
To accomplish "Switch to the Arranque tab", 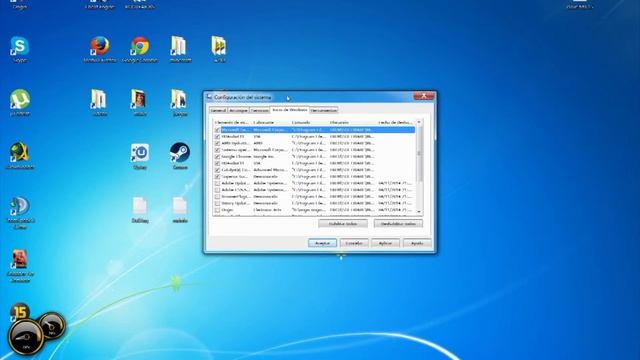I will [x=238, y=111].
